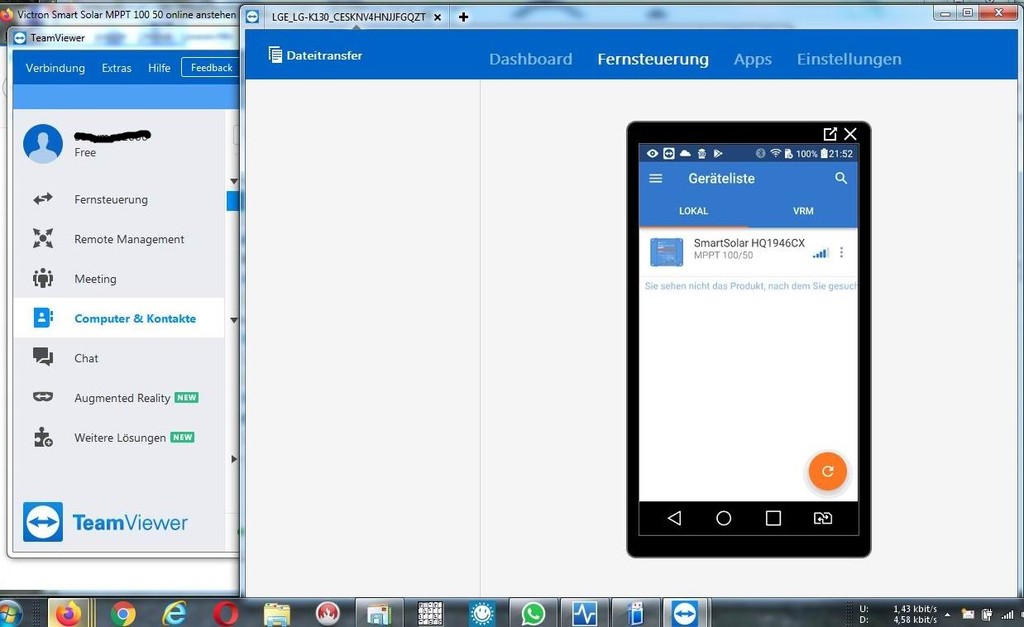Click the Weitere Lösungen puzzle icon
This screenshot has width=1024, height=627.
click(43, 437)
